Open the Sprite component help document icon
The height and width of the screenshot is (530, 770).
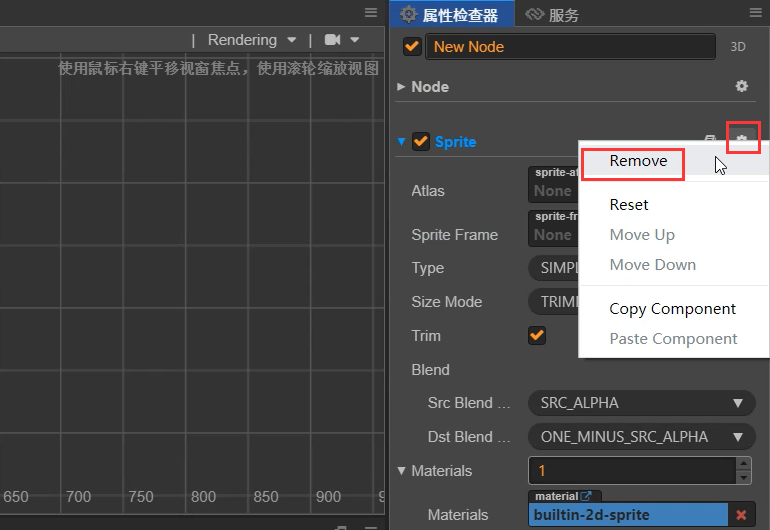point(710,141)
